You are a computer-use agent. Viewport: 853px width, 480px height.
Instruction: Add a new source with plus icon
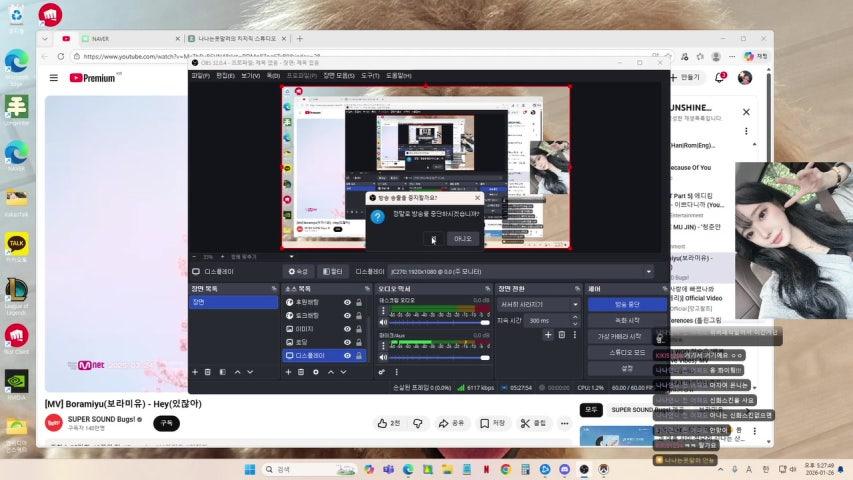click(288, 372)
